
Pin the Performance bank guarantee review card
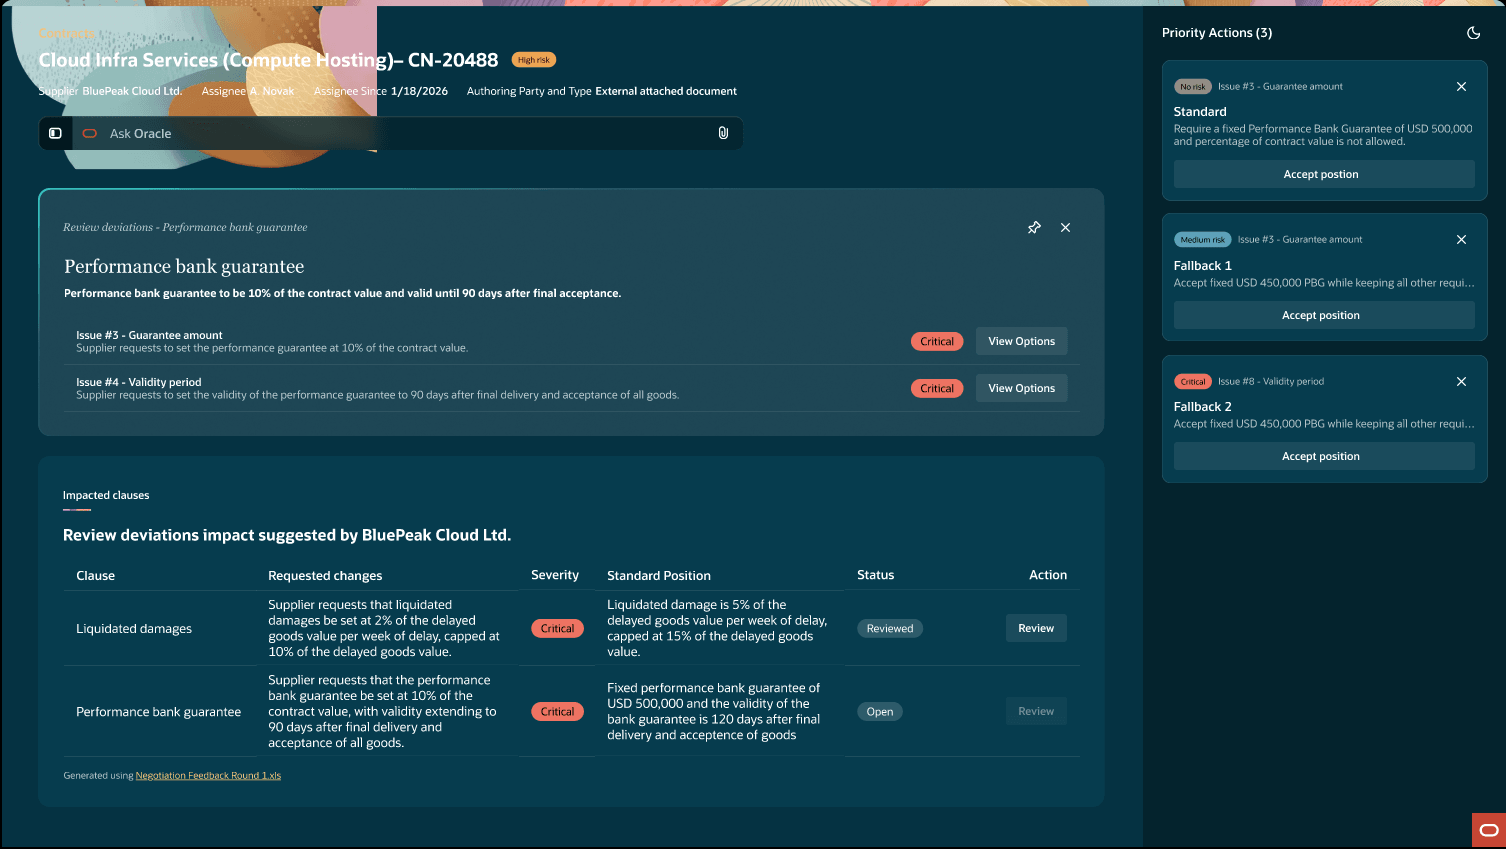(1034, 227)
